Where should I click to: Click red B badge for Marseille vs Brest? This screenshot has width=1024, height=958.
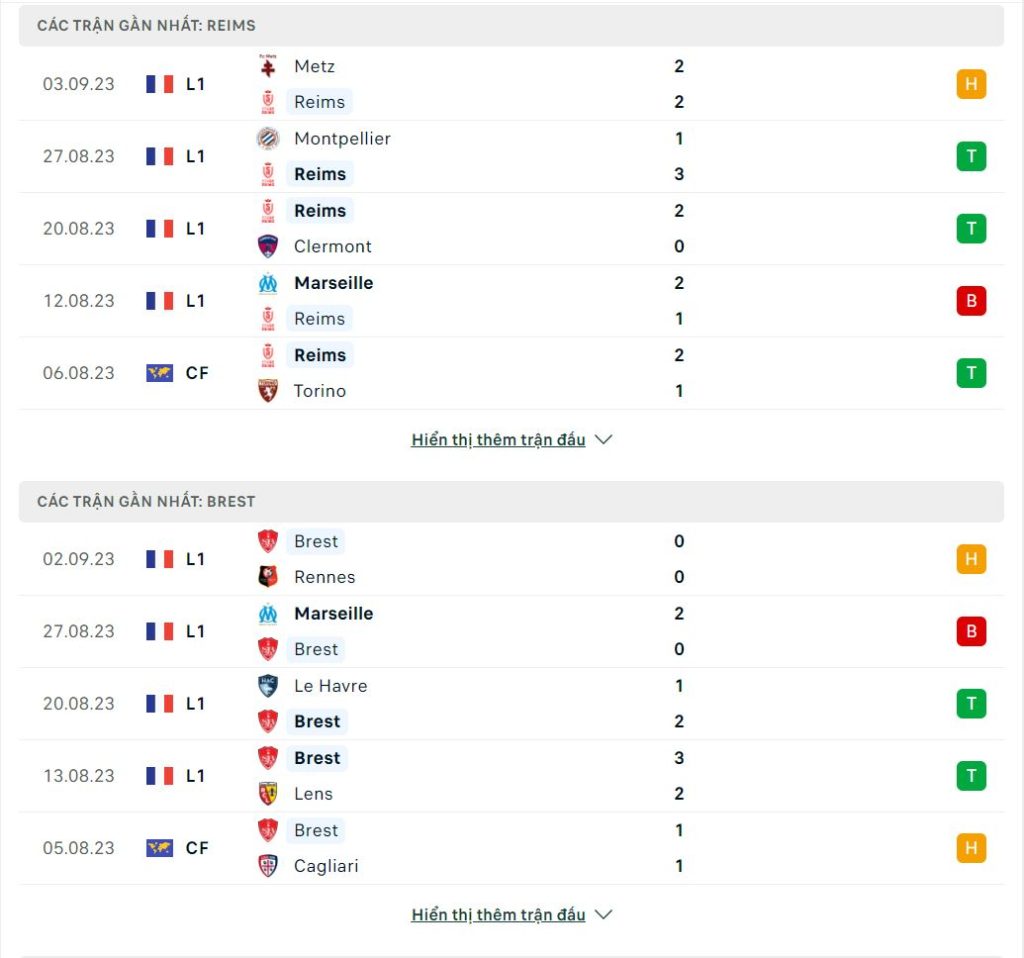pyautogui.click(x=971, y=631)
